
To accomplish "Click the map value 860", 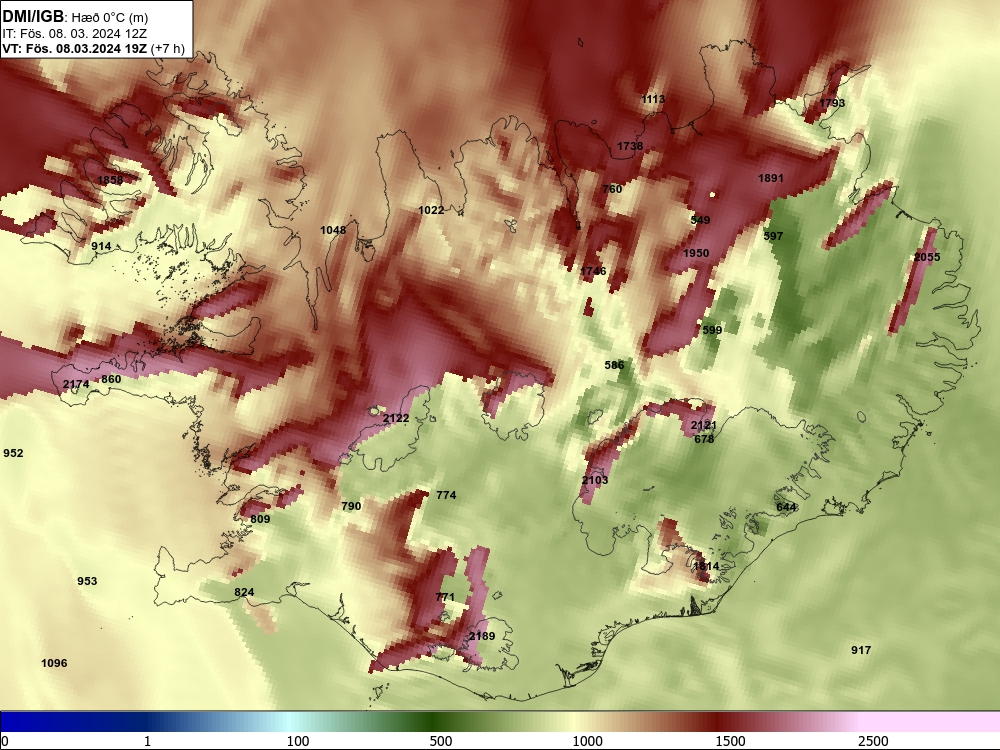I will (x=111, y=379).
